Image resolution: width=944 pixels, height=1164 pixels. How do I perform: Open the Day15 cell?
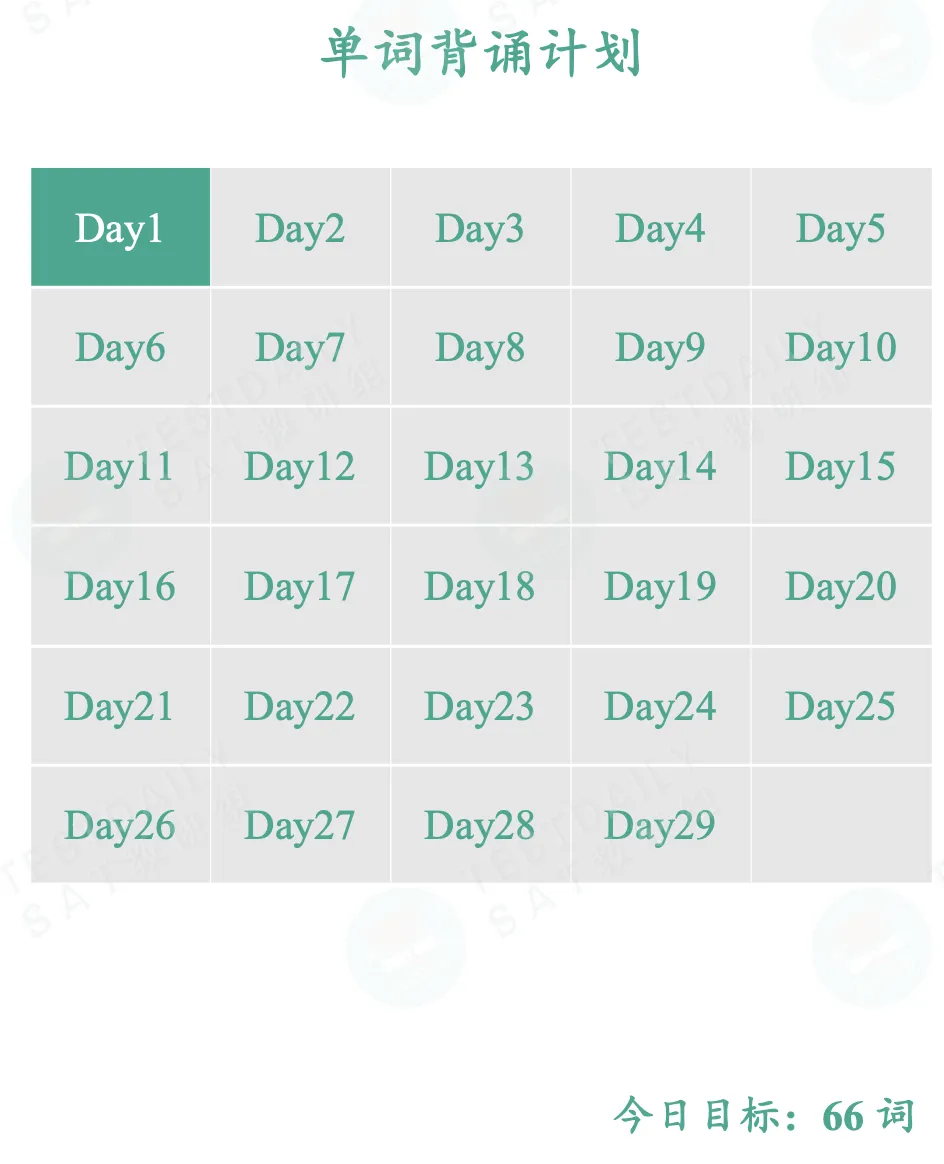tap(841, 466)
